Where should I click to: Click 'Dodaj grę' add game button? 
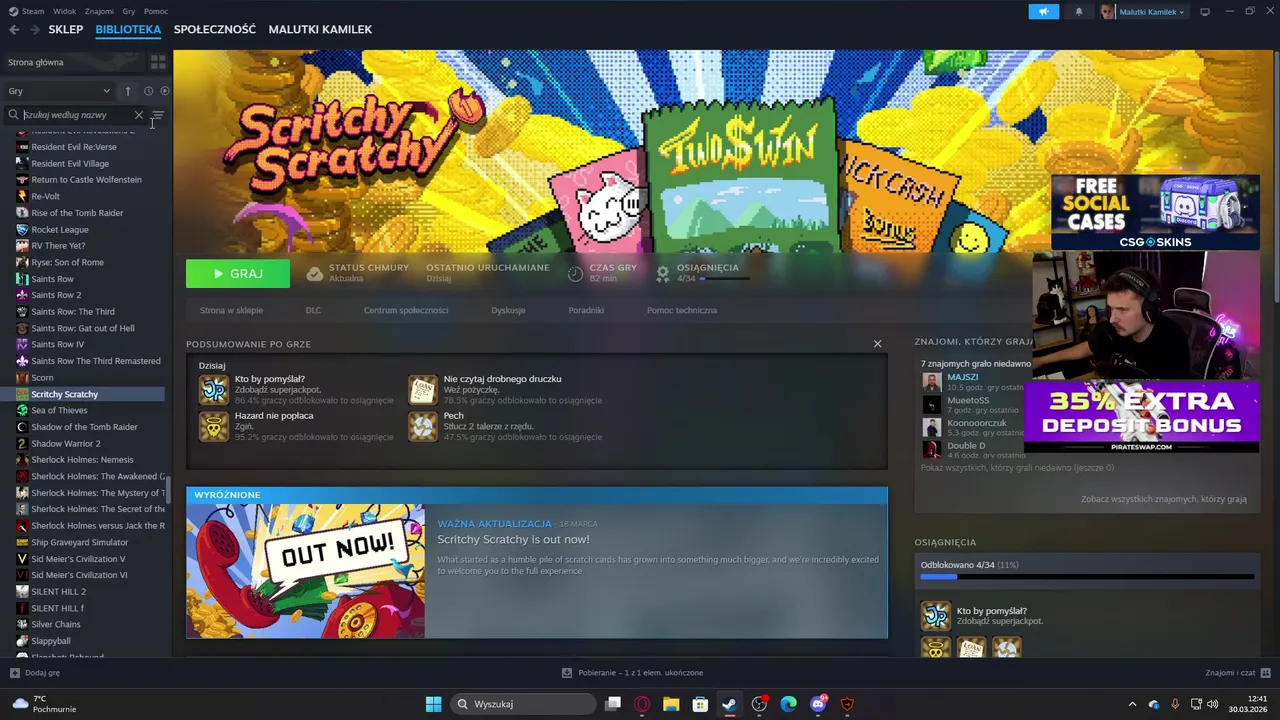click(35, 673)
